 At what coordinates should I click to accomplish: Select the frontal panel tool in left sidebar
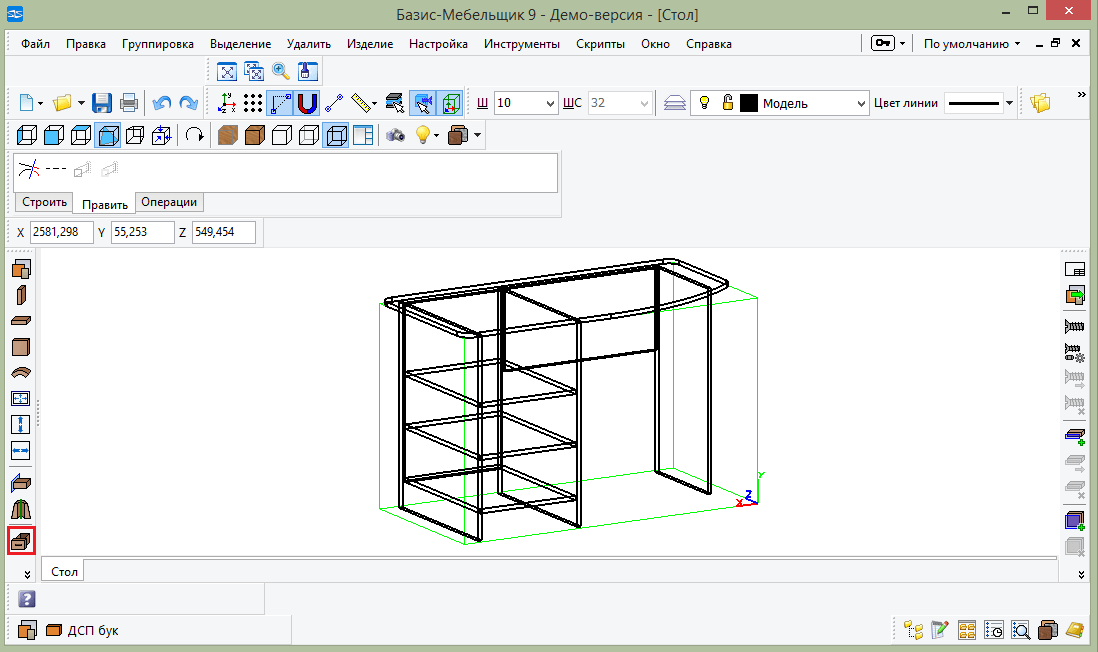point(21,347)
